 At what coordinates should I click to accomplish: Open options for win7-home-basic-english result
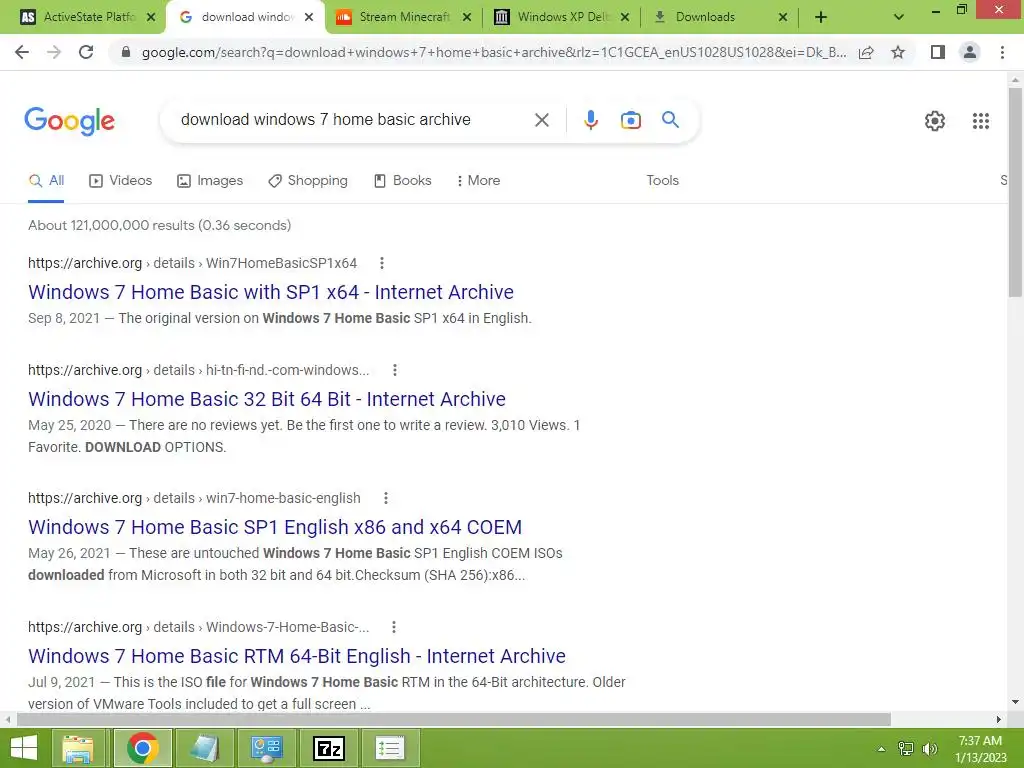(x=386, y=498)
